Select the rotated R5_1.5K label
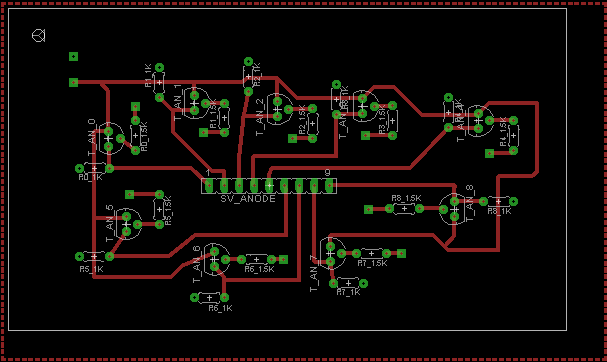 click(168, 211)
